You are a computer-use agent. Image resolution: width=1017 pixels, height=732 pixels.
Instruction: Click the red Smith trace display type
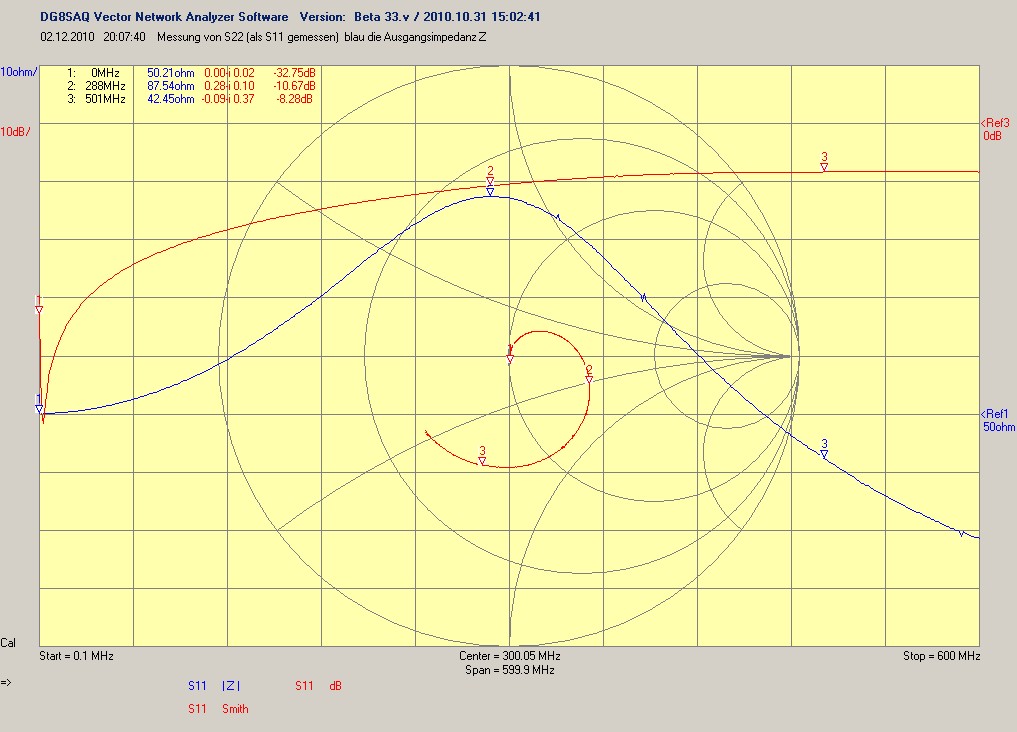tap(235, 709)
